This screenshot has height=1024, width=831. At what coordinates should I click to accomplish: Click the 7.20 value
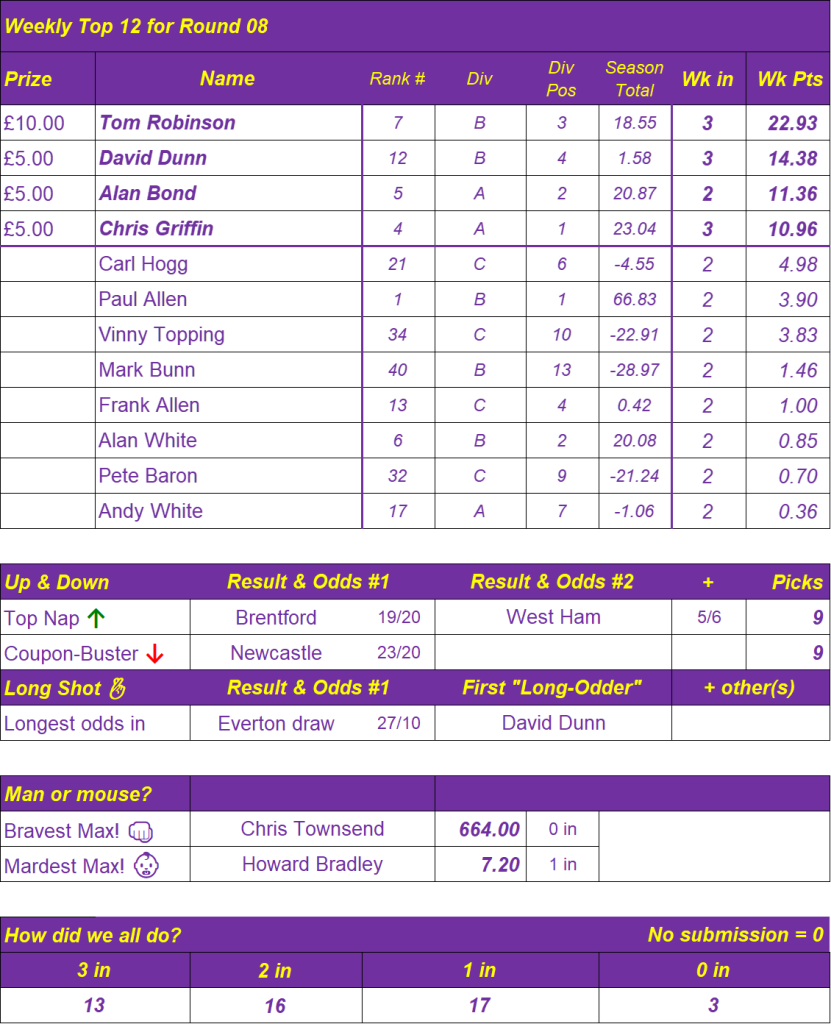pyautogui.click(x=500, y=864)
